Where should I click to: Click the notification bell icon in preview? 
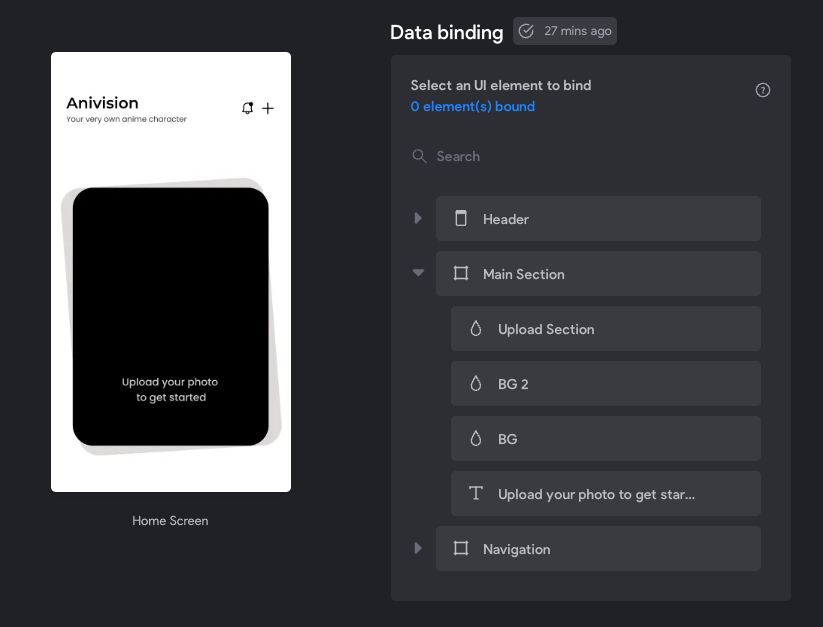247,108
